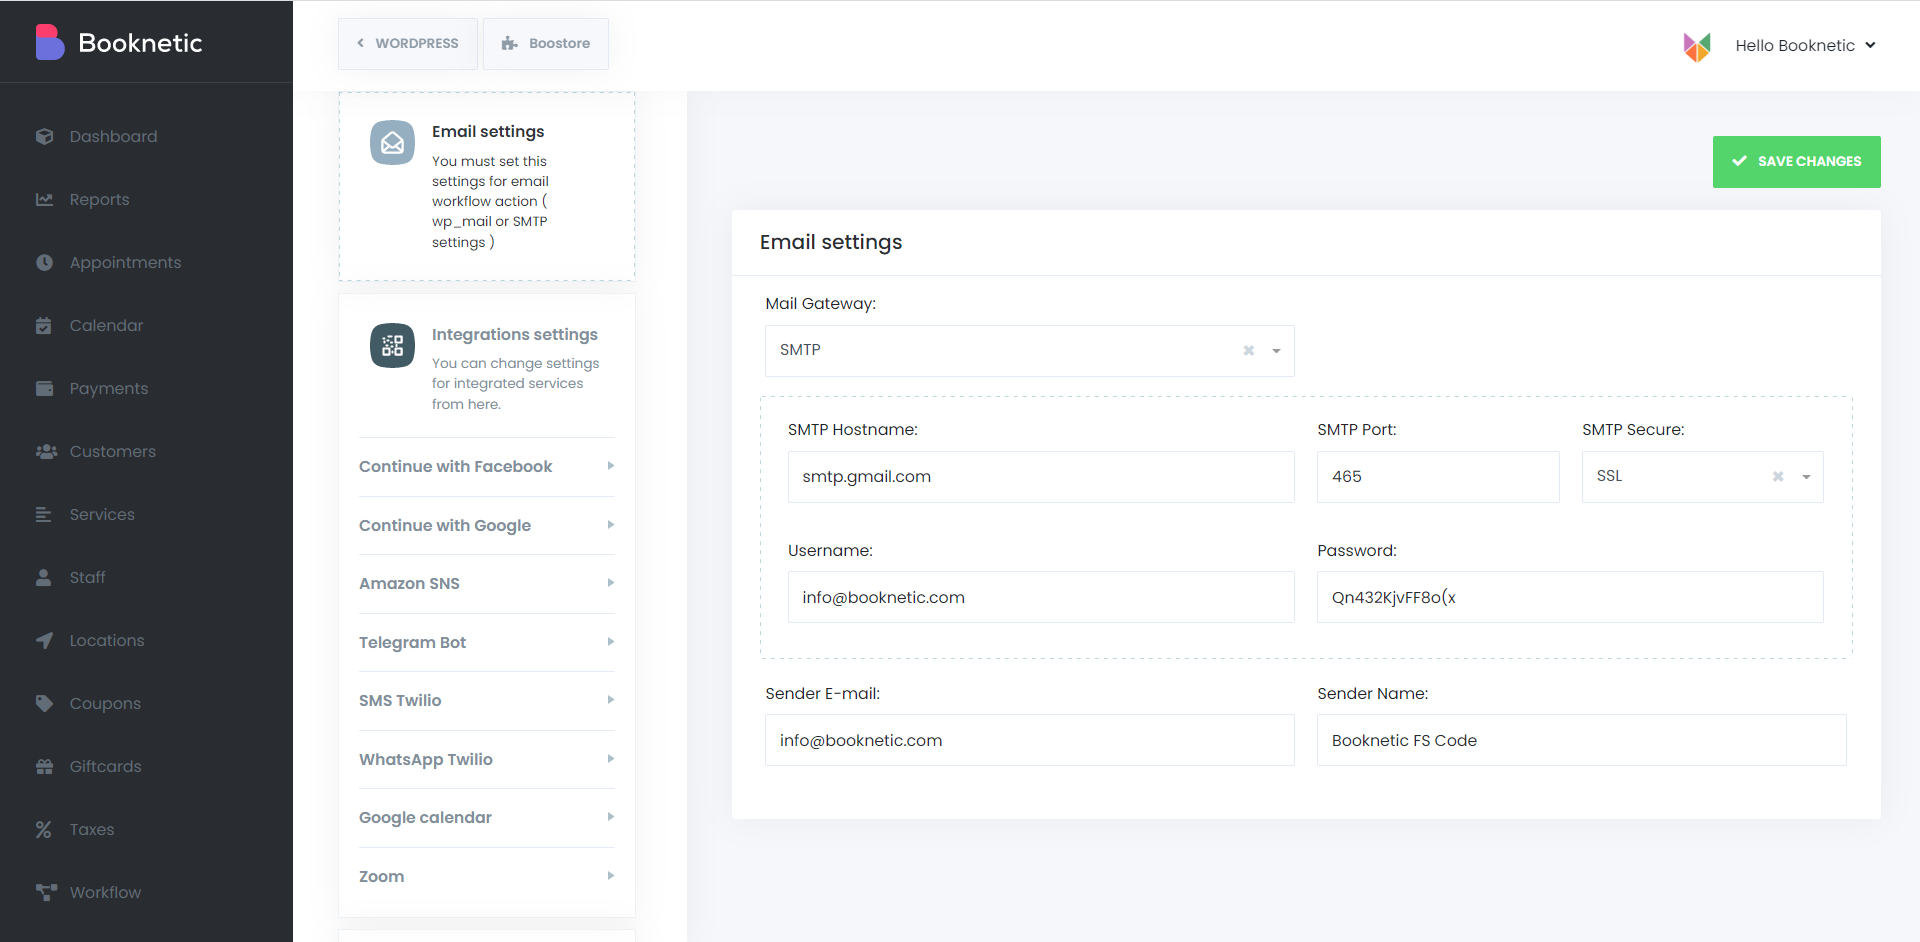Click the Integrations settings grid icon

click(392, 346)
